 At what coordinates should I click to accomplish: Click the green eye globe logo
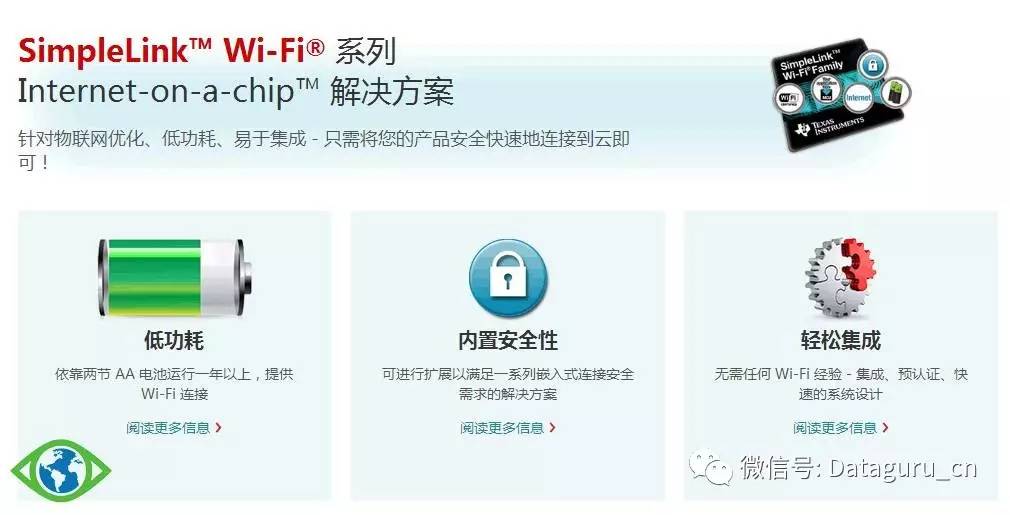click(61, 470)
